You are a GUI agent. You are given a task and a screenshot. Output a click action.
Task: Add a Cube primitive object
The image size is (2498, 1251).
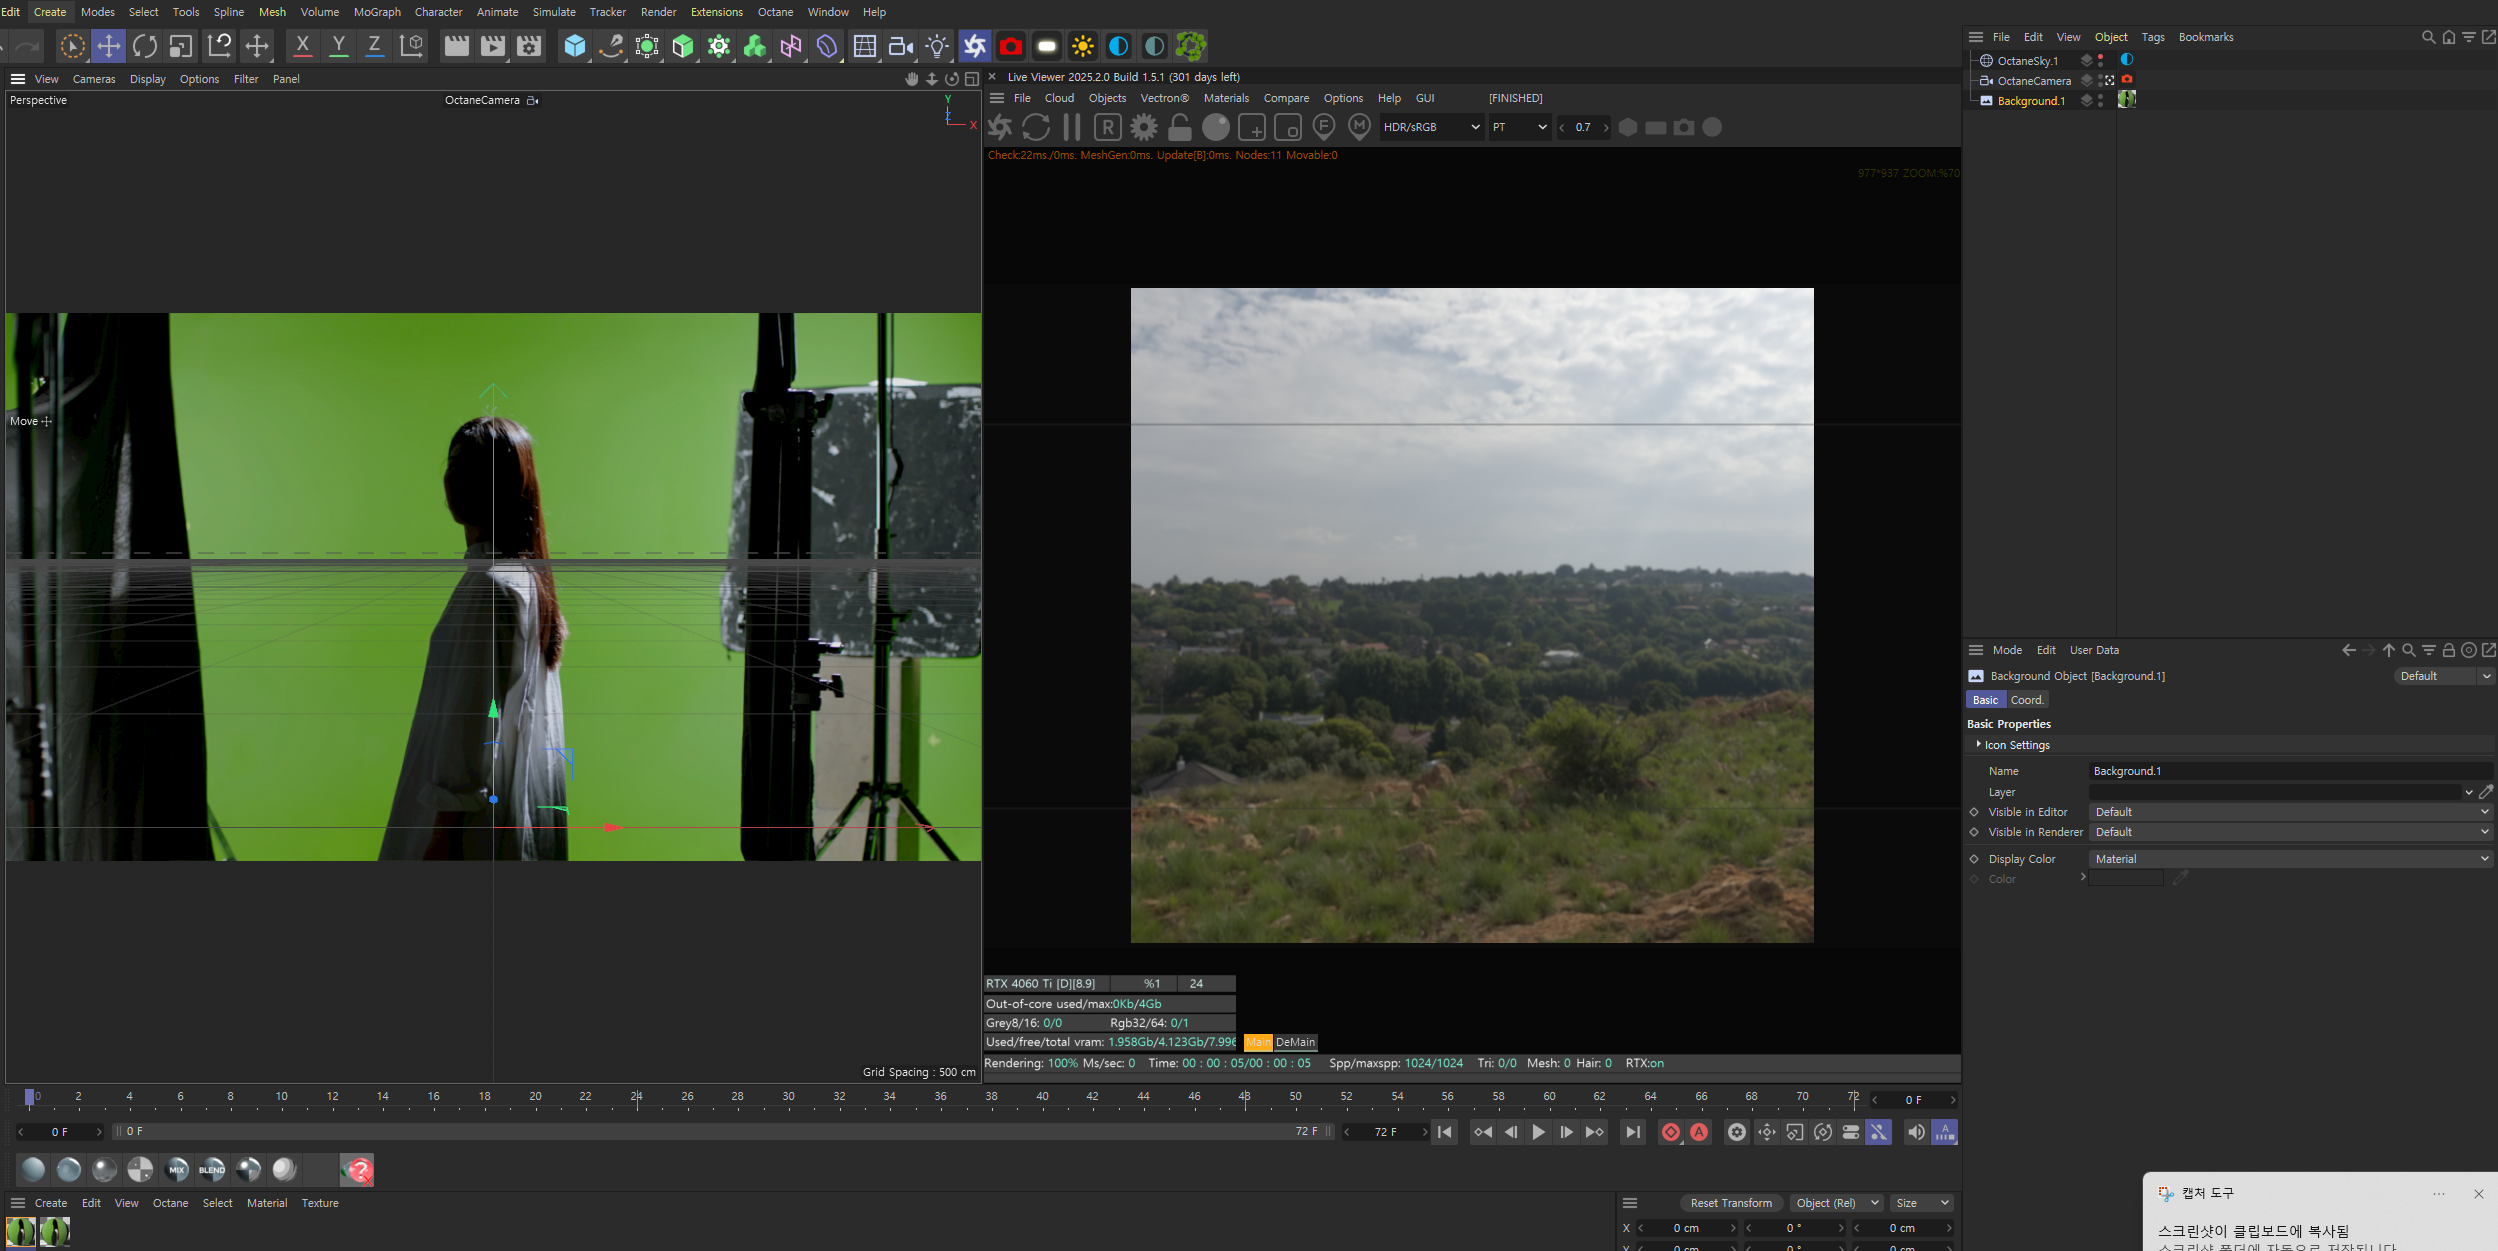point(575,46)
